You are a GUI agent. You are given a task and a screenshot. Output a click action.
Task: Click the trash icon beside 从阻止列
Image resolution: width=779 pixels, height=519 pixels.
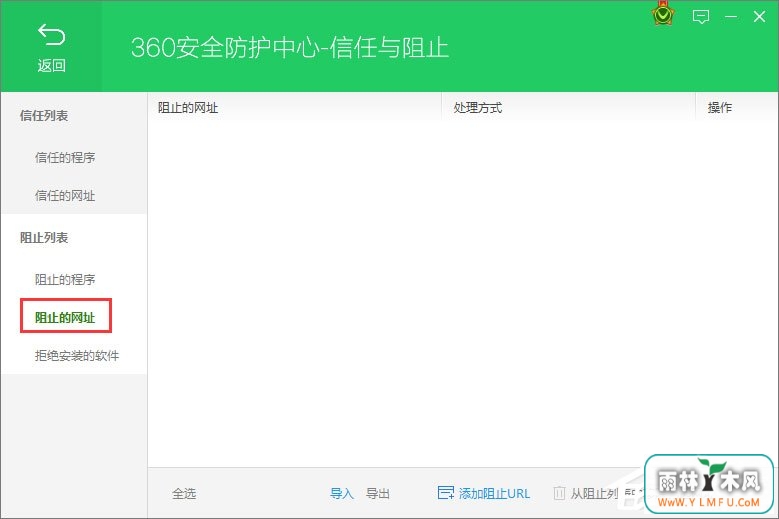[x=559, y=493]
